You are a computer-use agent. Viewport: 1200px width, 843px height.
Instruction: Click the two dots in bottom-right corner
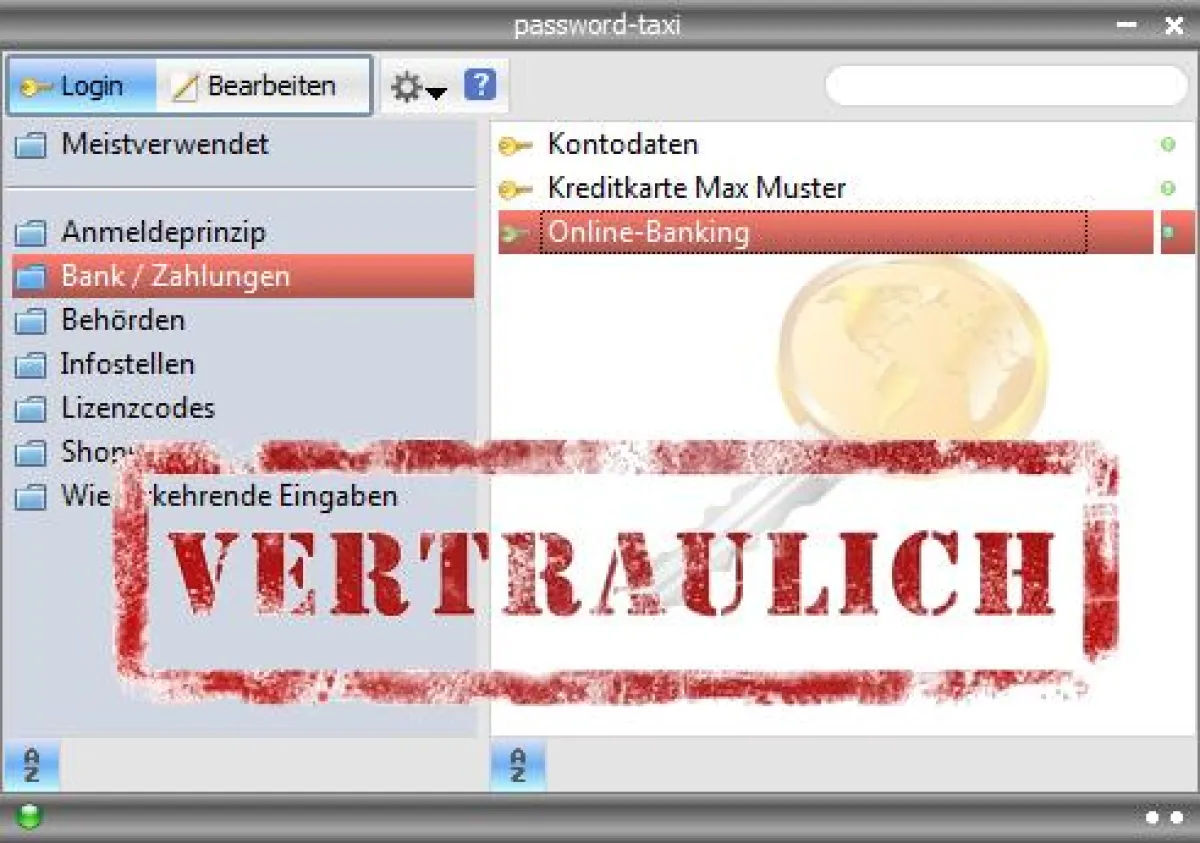coord(1164,818)
